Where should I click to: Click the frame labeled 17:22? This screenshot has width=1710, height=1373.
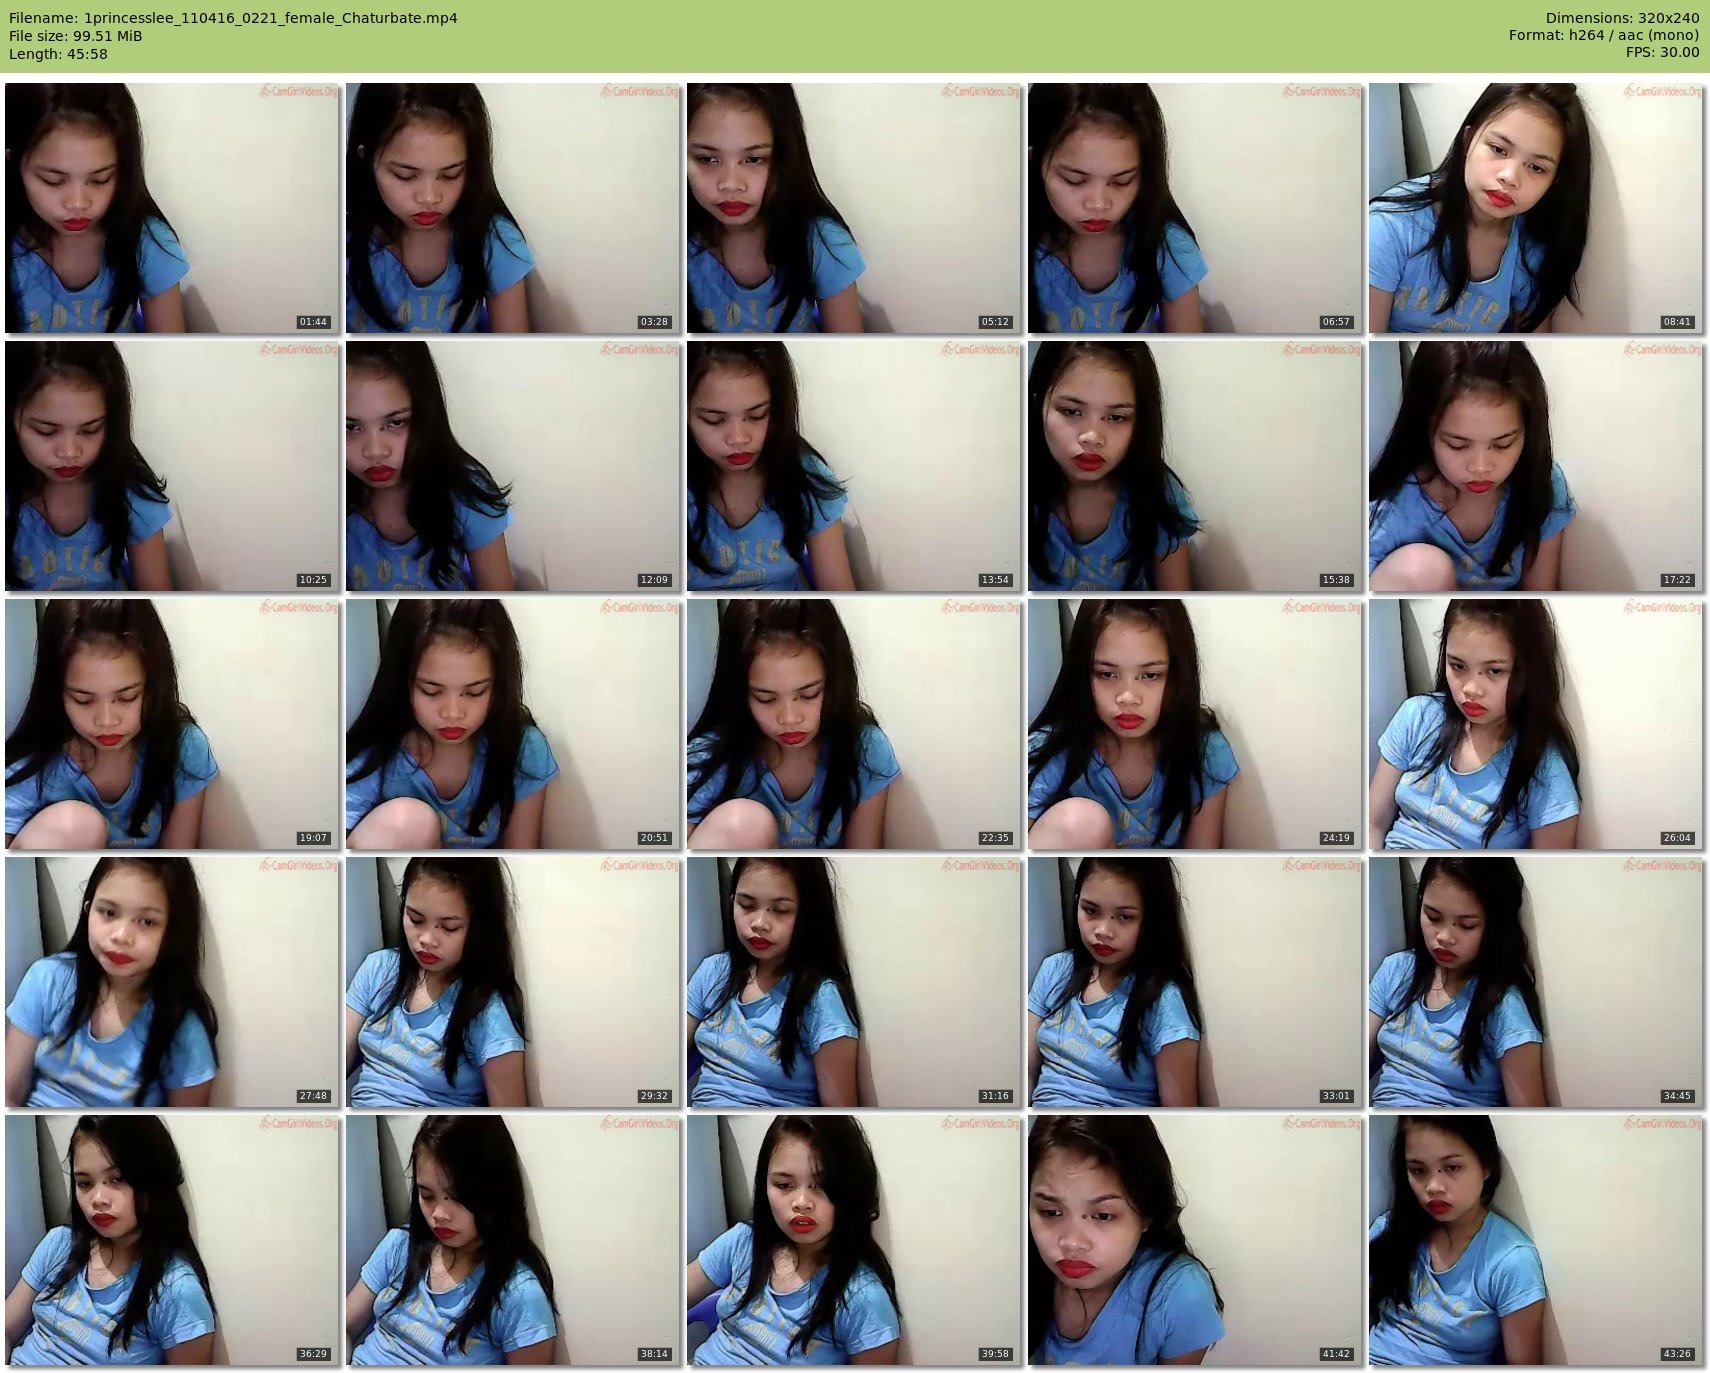(1536, 466)
